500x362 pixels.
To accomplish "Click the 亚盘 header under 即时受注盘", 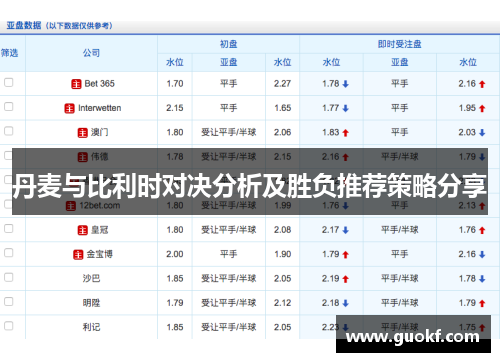I will (400, 62).
